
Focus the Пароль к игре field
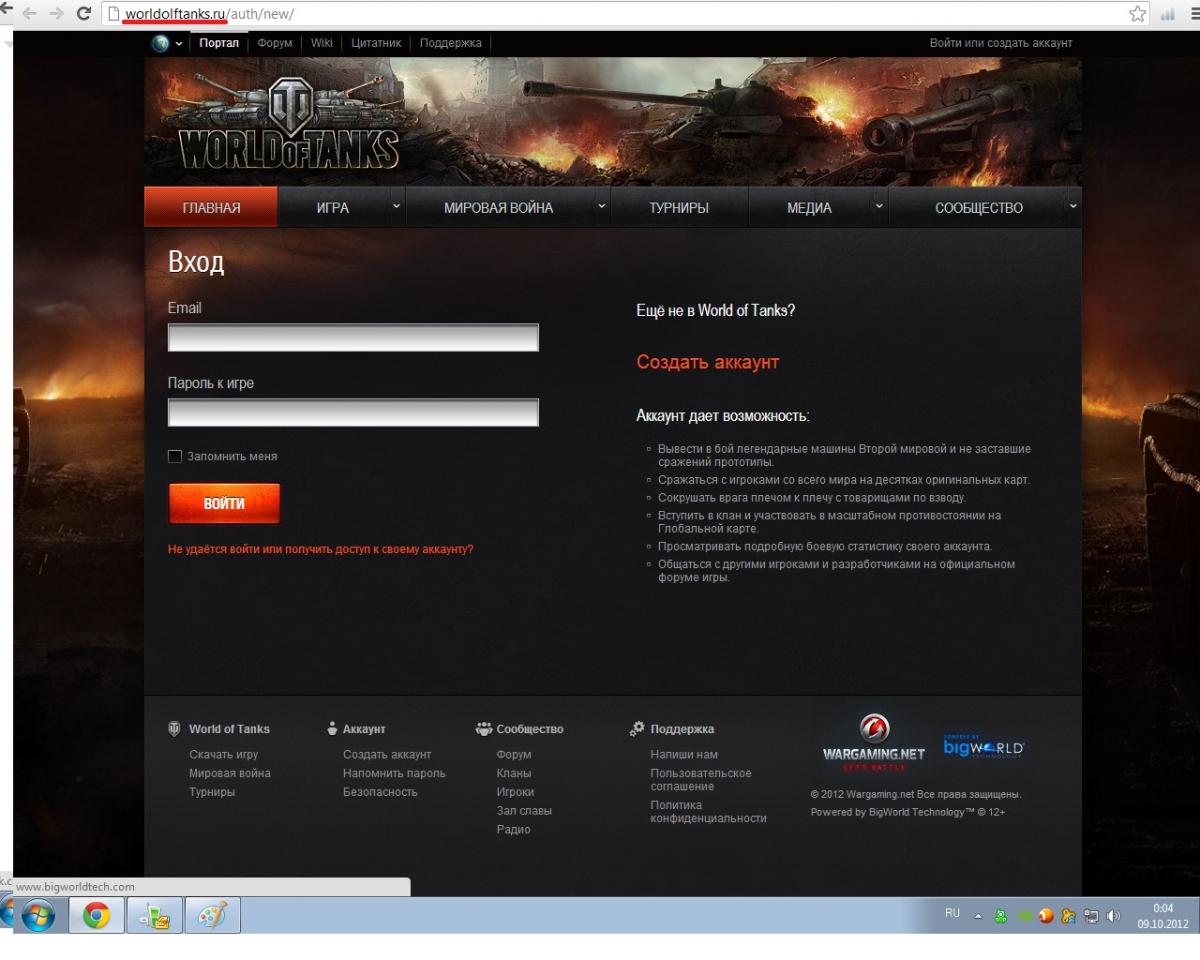tap(353, 412)
